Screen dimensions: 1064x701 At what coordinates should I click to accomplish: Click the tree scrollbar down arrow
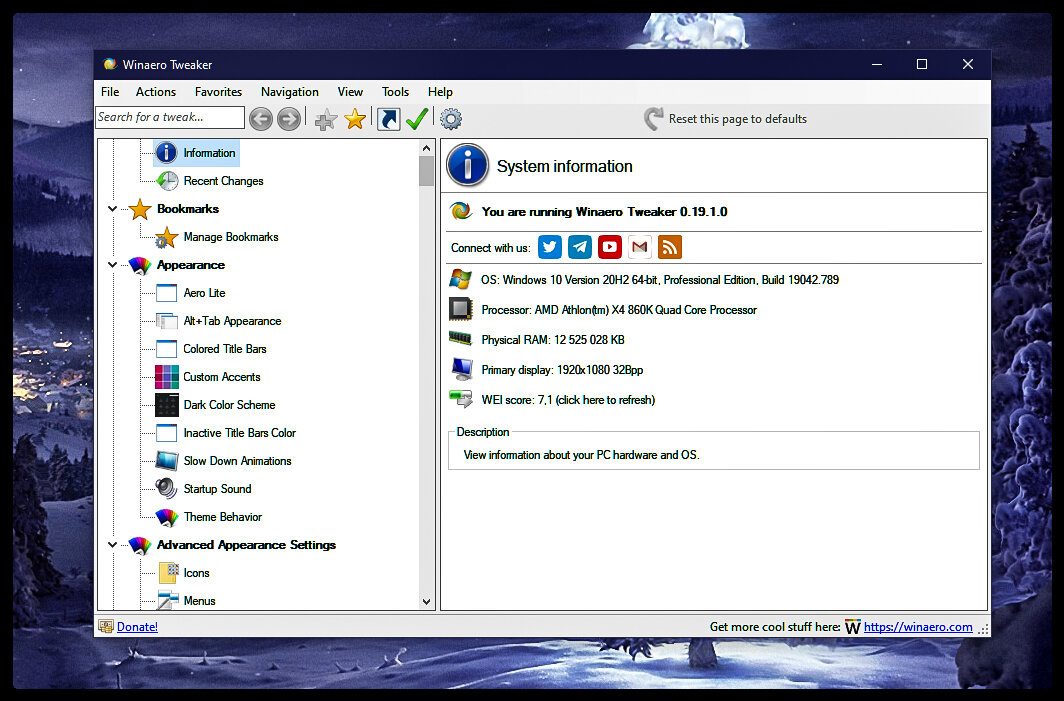426,601
